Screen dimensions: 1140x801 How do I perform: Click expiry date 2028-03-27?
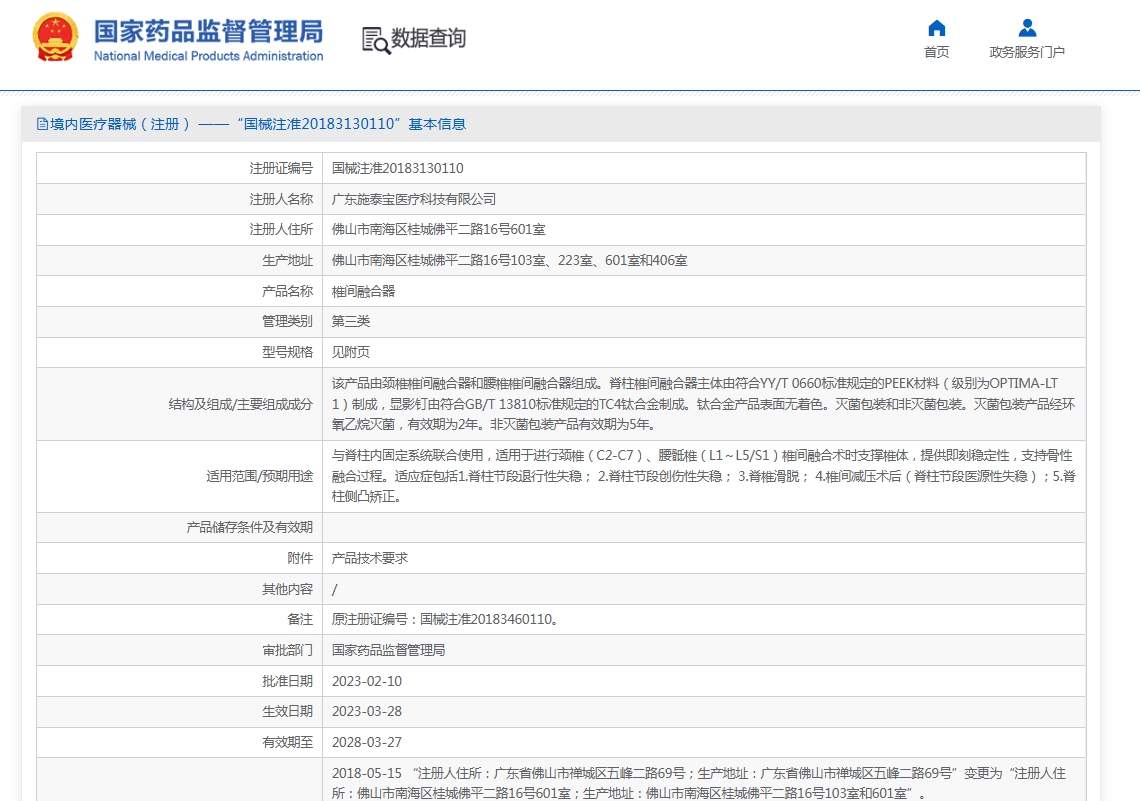point(366,743)
